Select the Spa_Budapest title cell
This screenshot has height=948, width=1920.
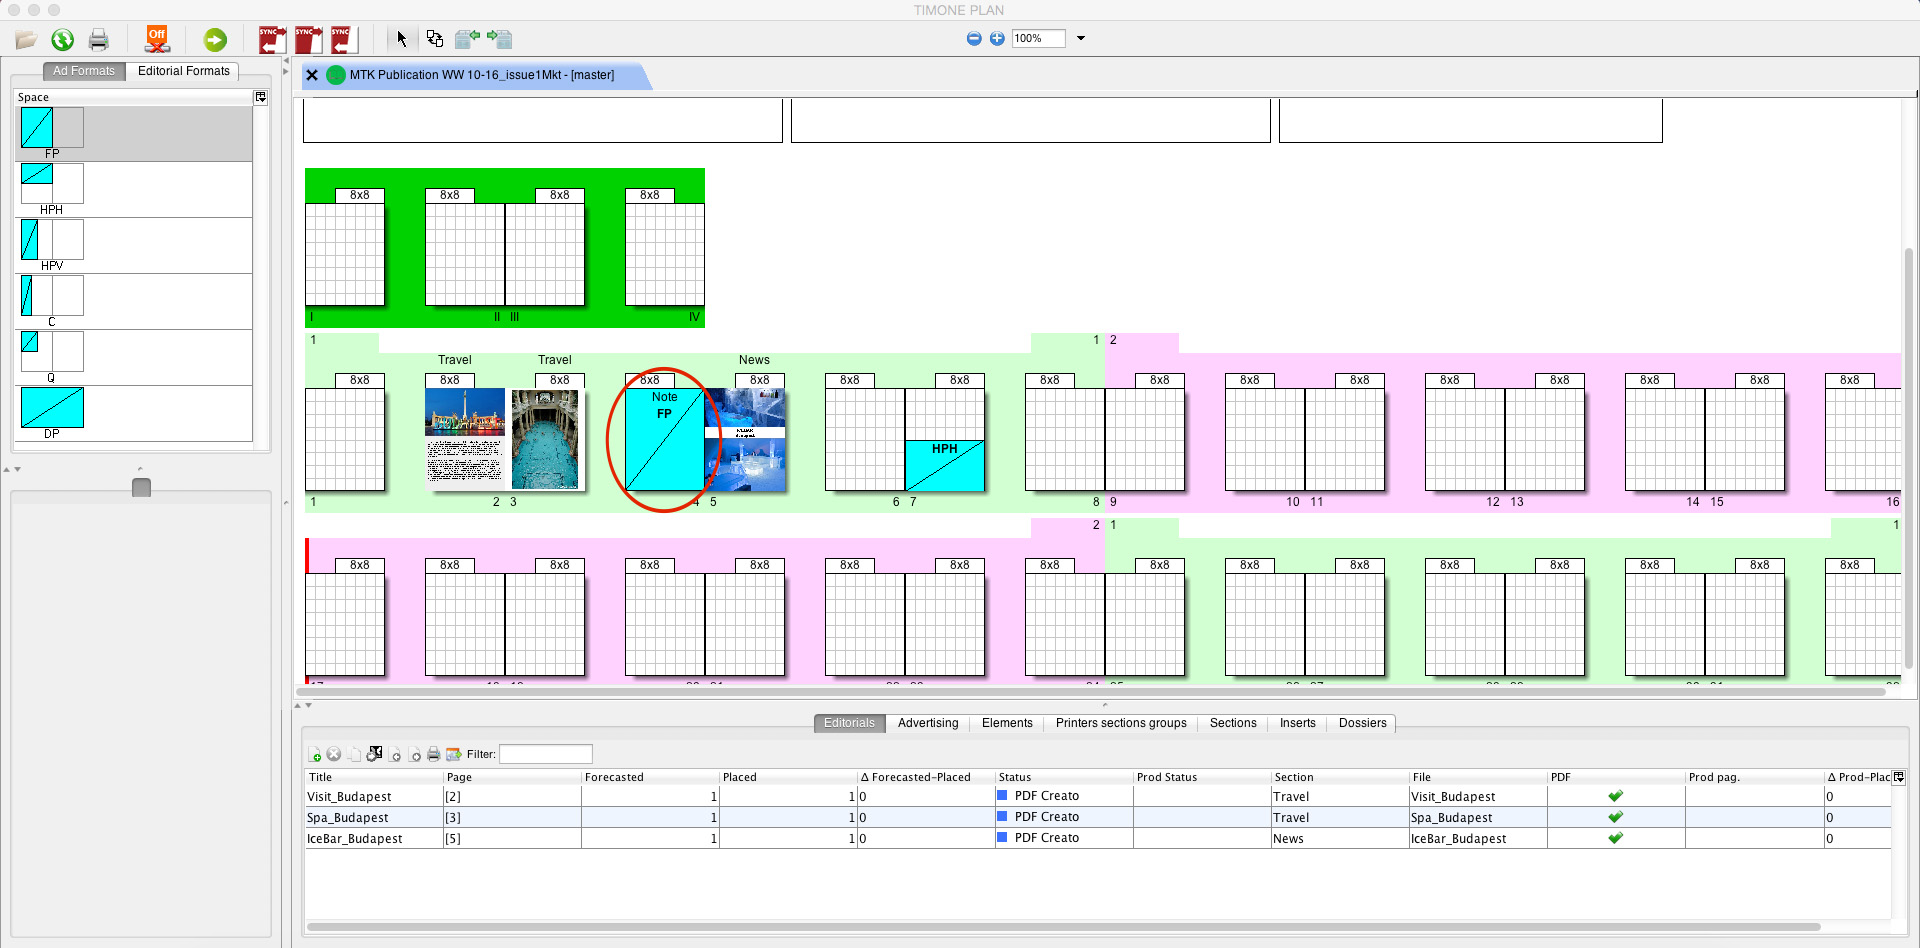374,818
